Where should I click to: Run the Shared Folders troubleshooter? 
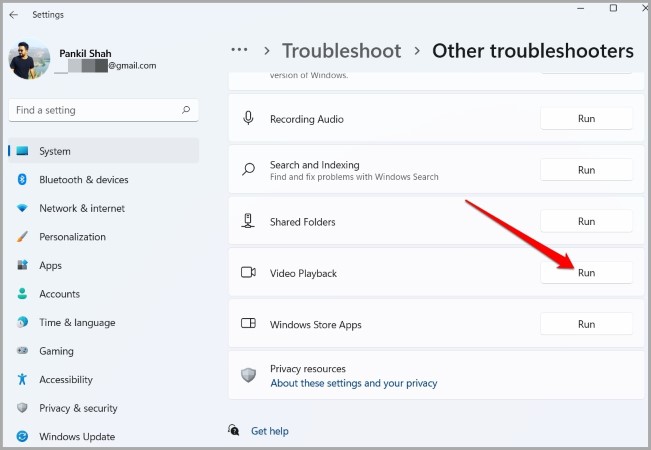pyautogui.click(x=586, y=221)
